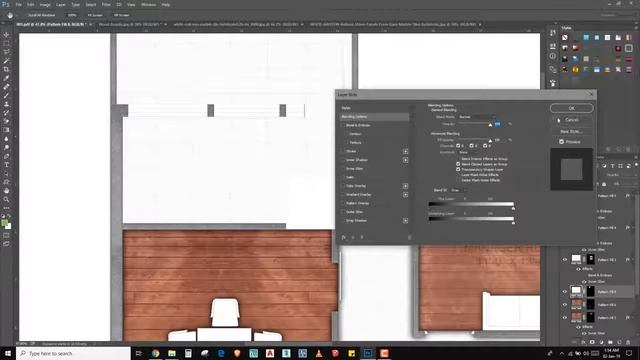The image size is (640, 360).
Task: Select the Zoom tool
Action: pyautogui.click(x=6, y=200)
